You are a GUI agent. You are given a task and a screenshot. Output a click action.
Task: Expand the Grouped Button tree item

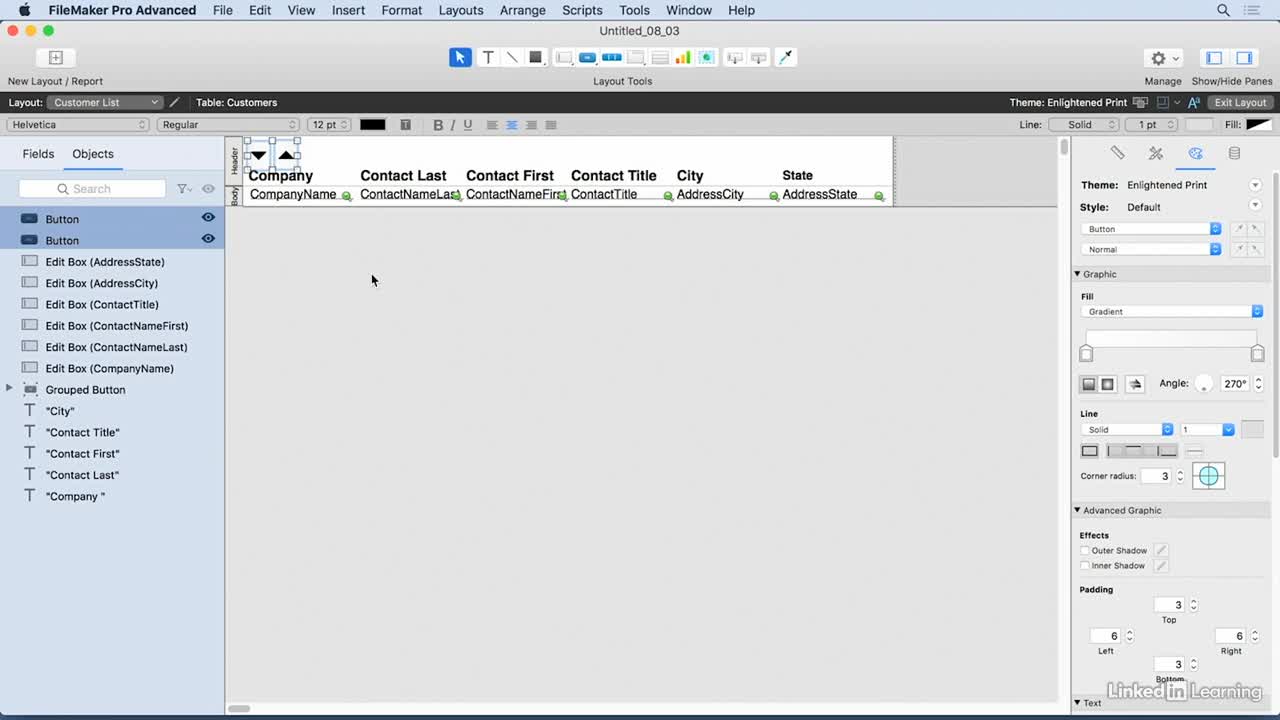[9, 388]
